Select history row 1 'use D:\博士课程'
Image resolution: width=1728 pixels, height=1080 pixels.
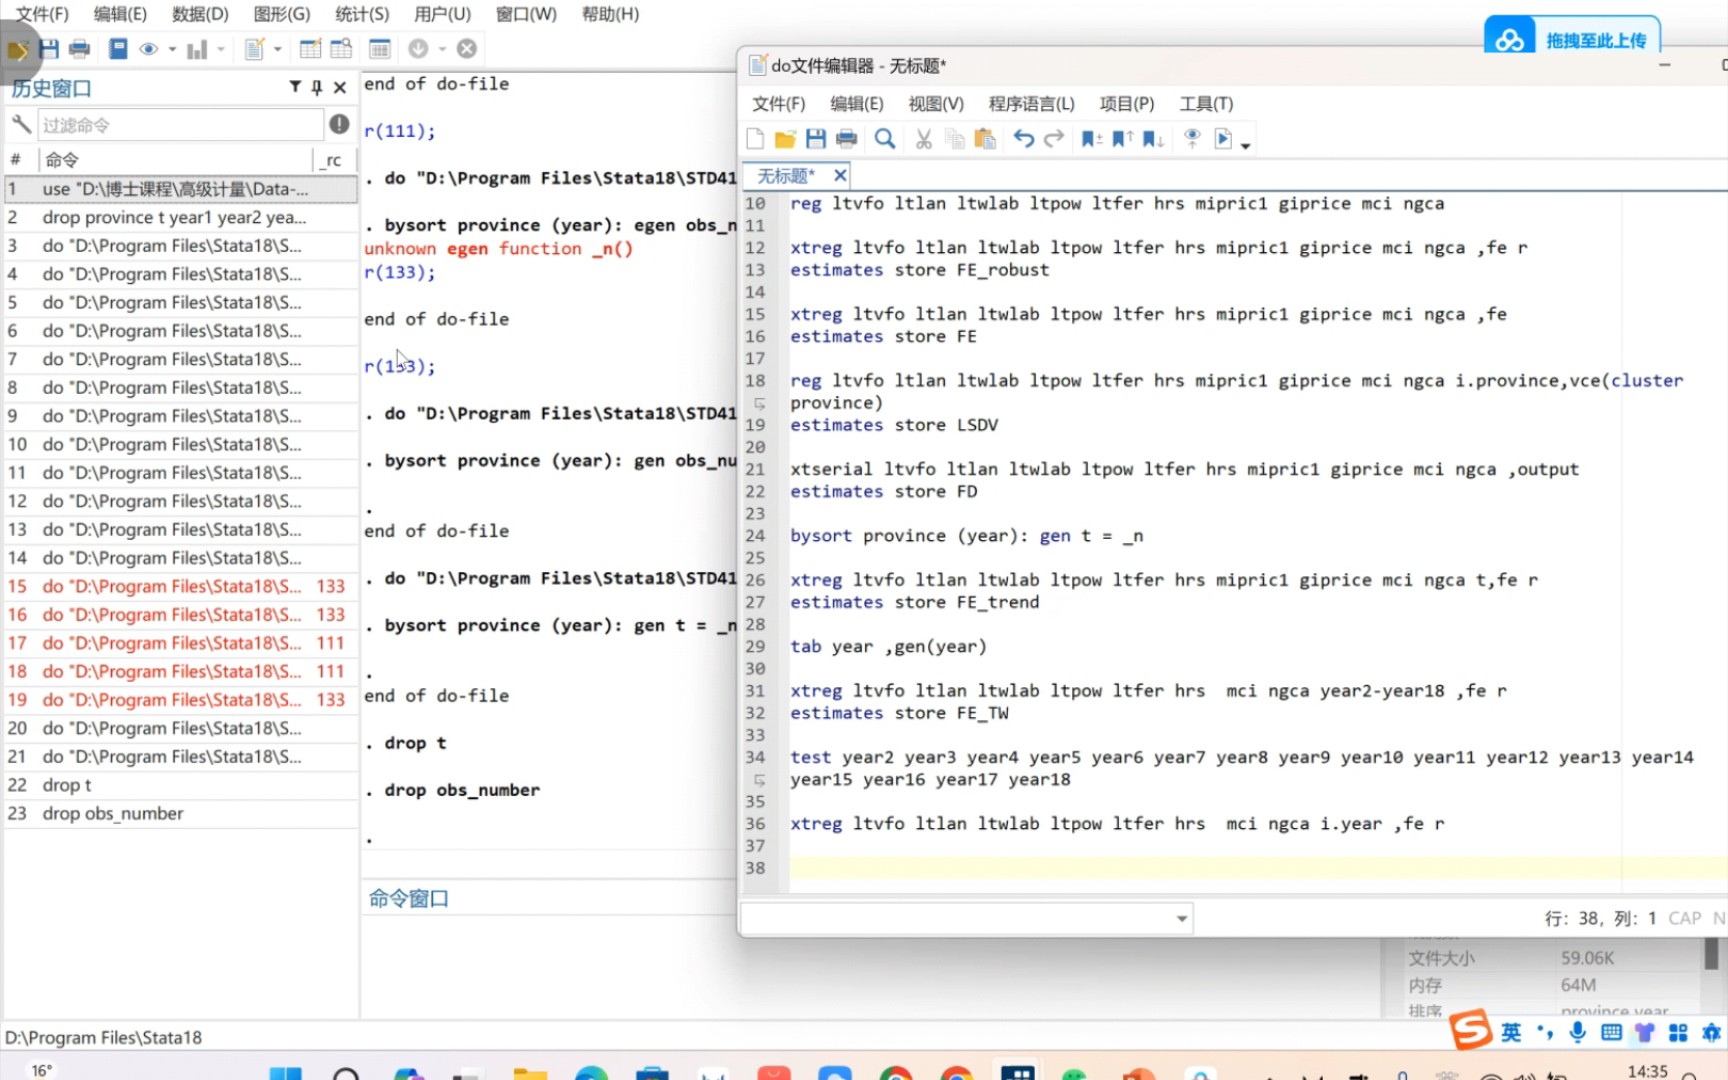[180, 188]
